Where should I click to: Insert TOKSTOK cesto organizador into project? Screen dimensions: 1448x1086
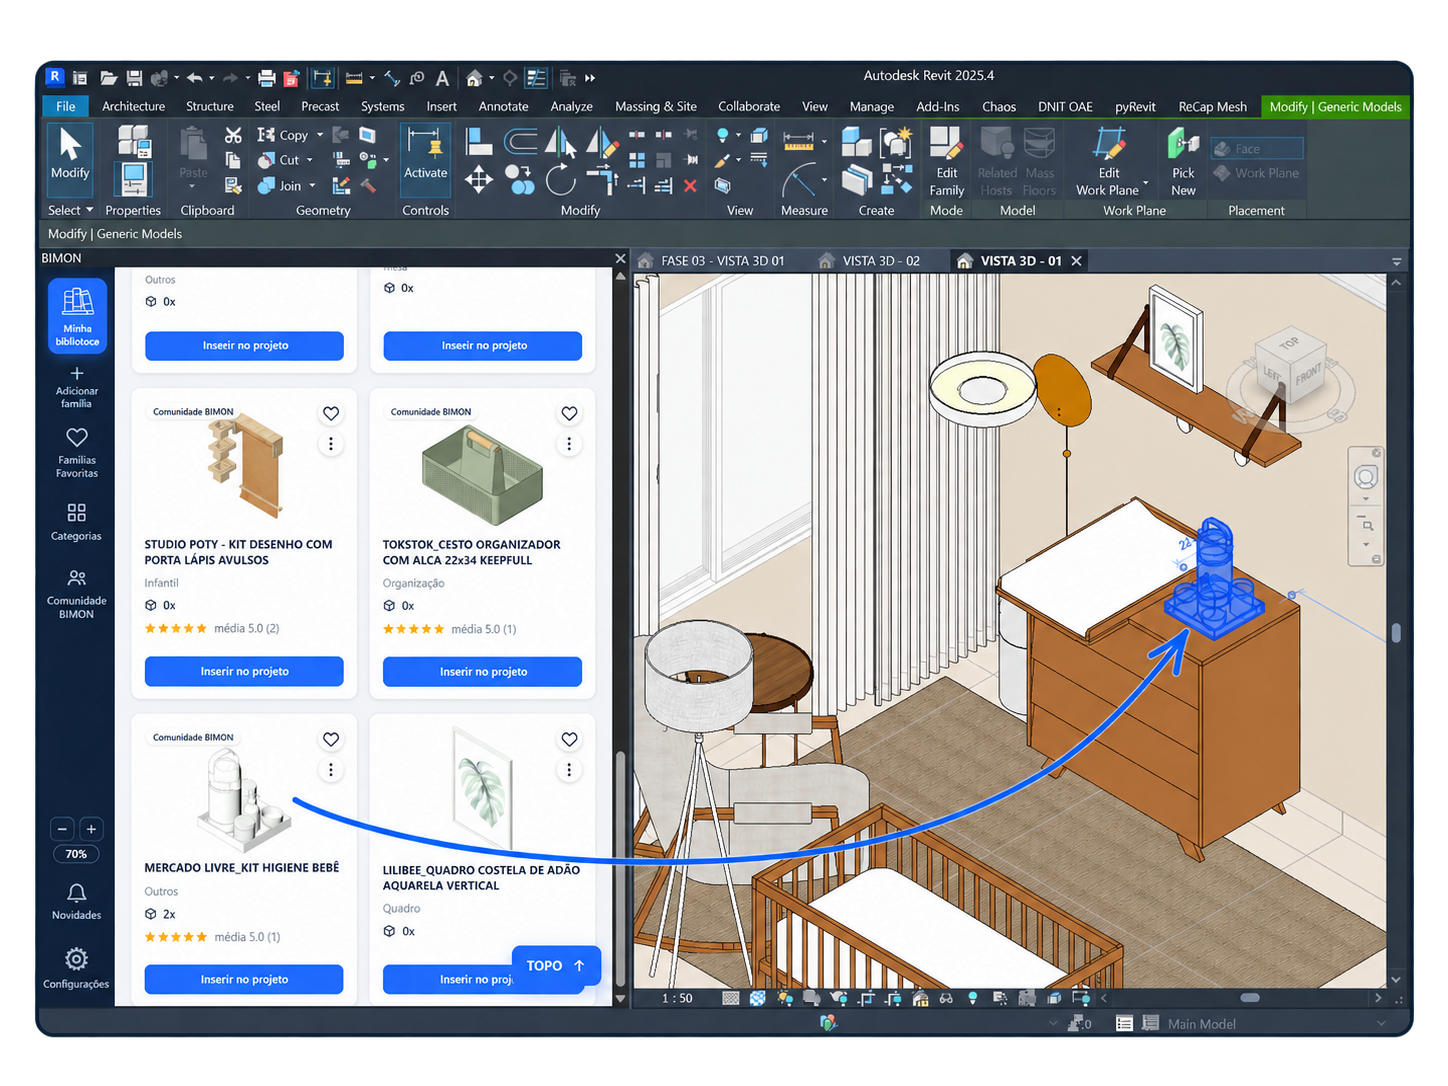tap(483, 672)
